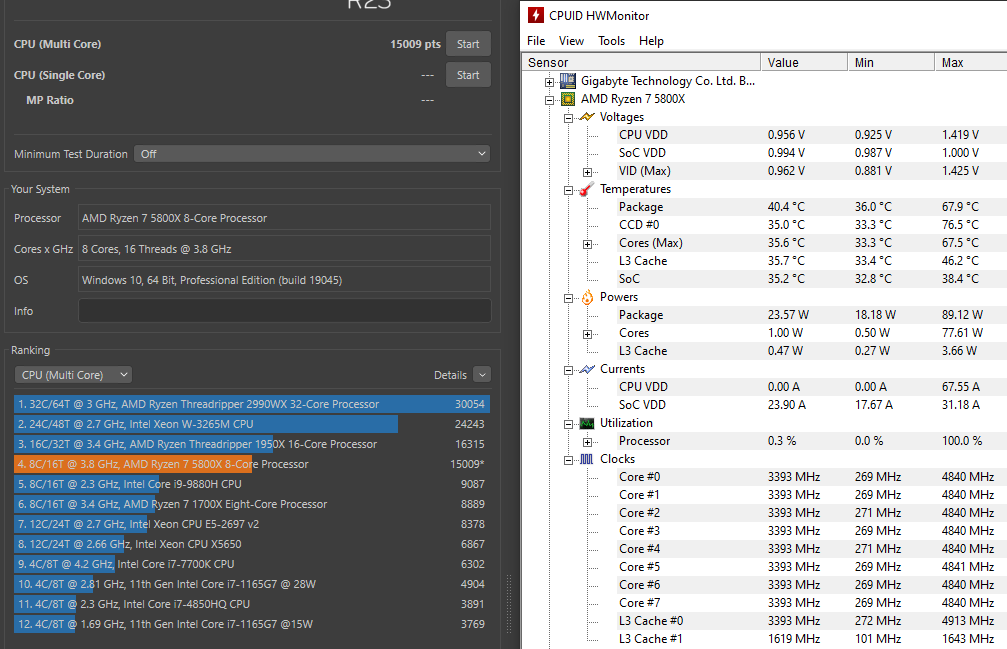Select Intel Core i7-4850HQ ranking entry

252,604
